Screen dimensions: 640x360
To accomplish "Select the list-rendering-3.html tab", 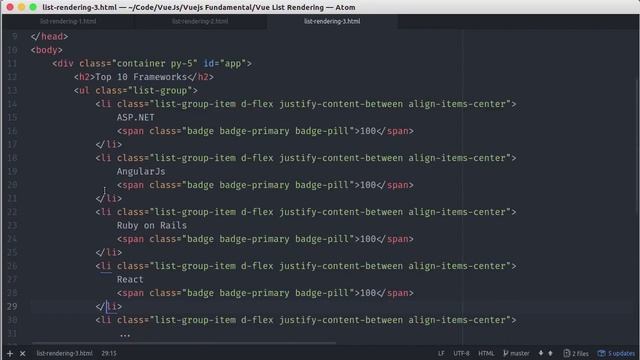I will tap(332, 21).
